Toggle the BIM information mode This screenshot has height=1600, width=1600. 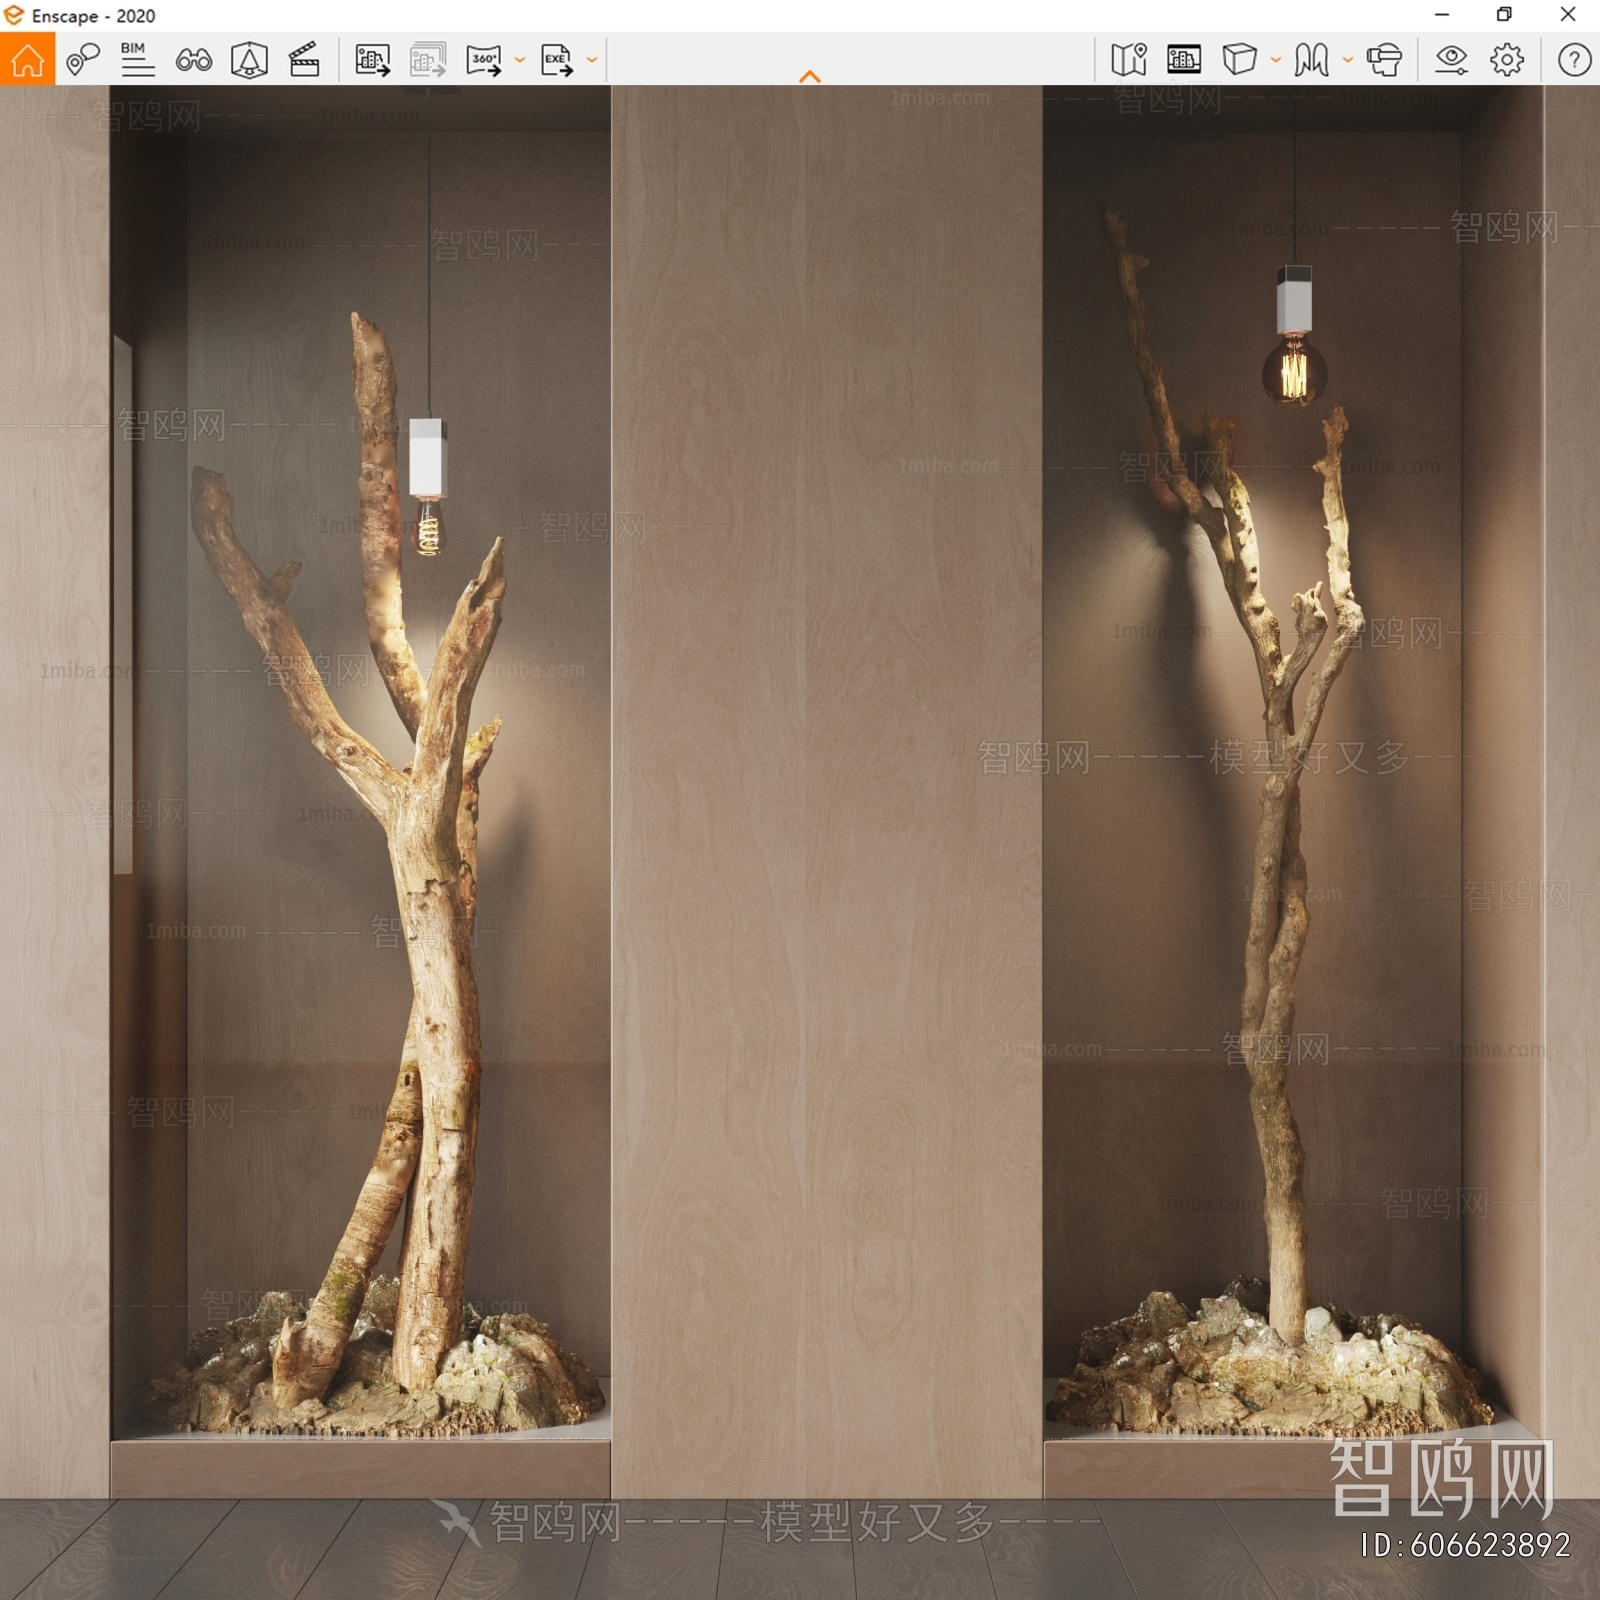[x=137, y=60]
